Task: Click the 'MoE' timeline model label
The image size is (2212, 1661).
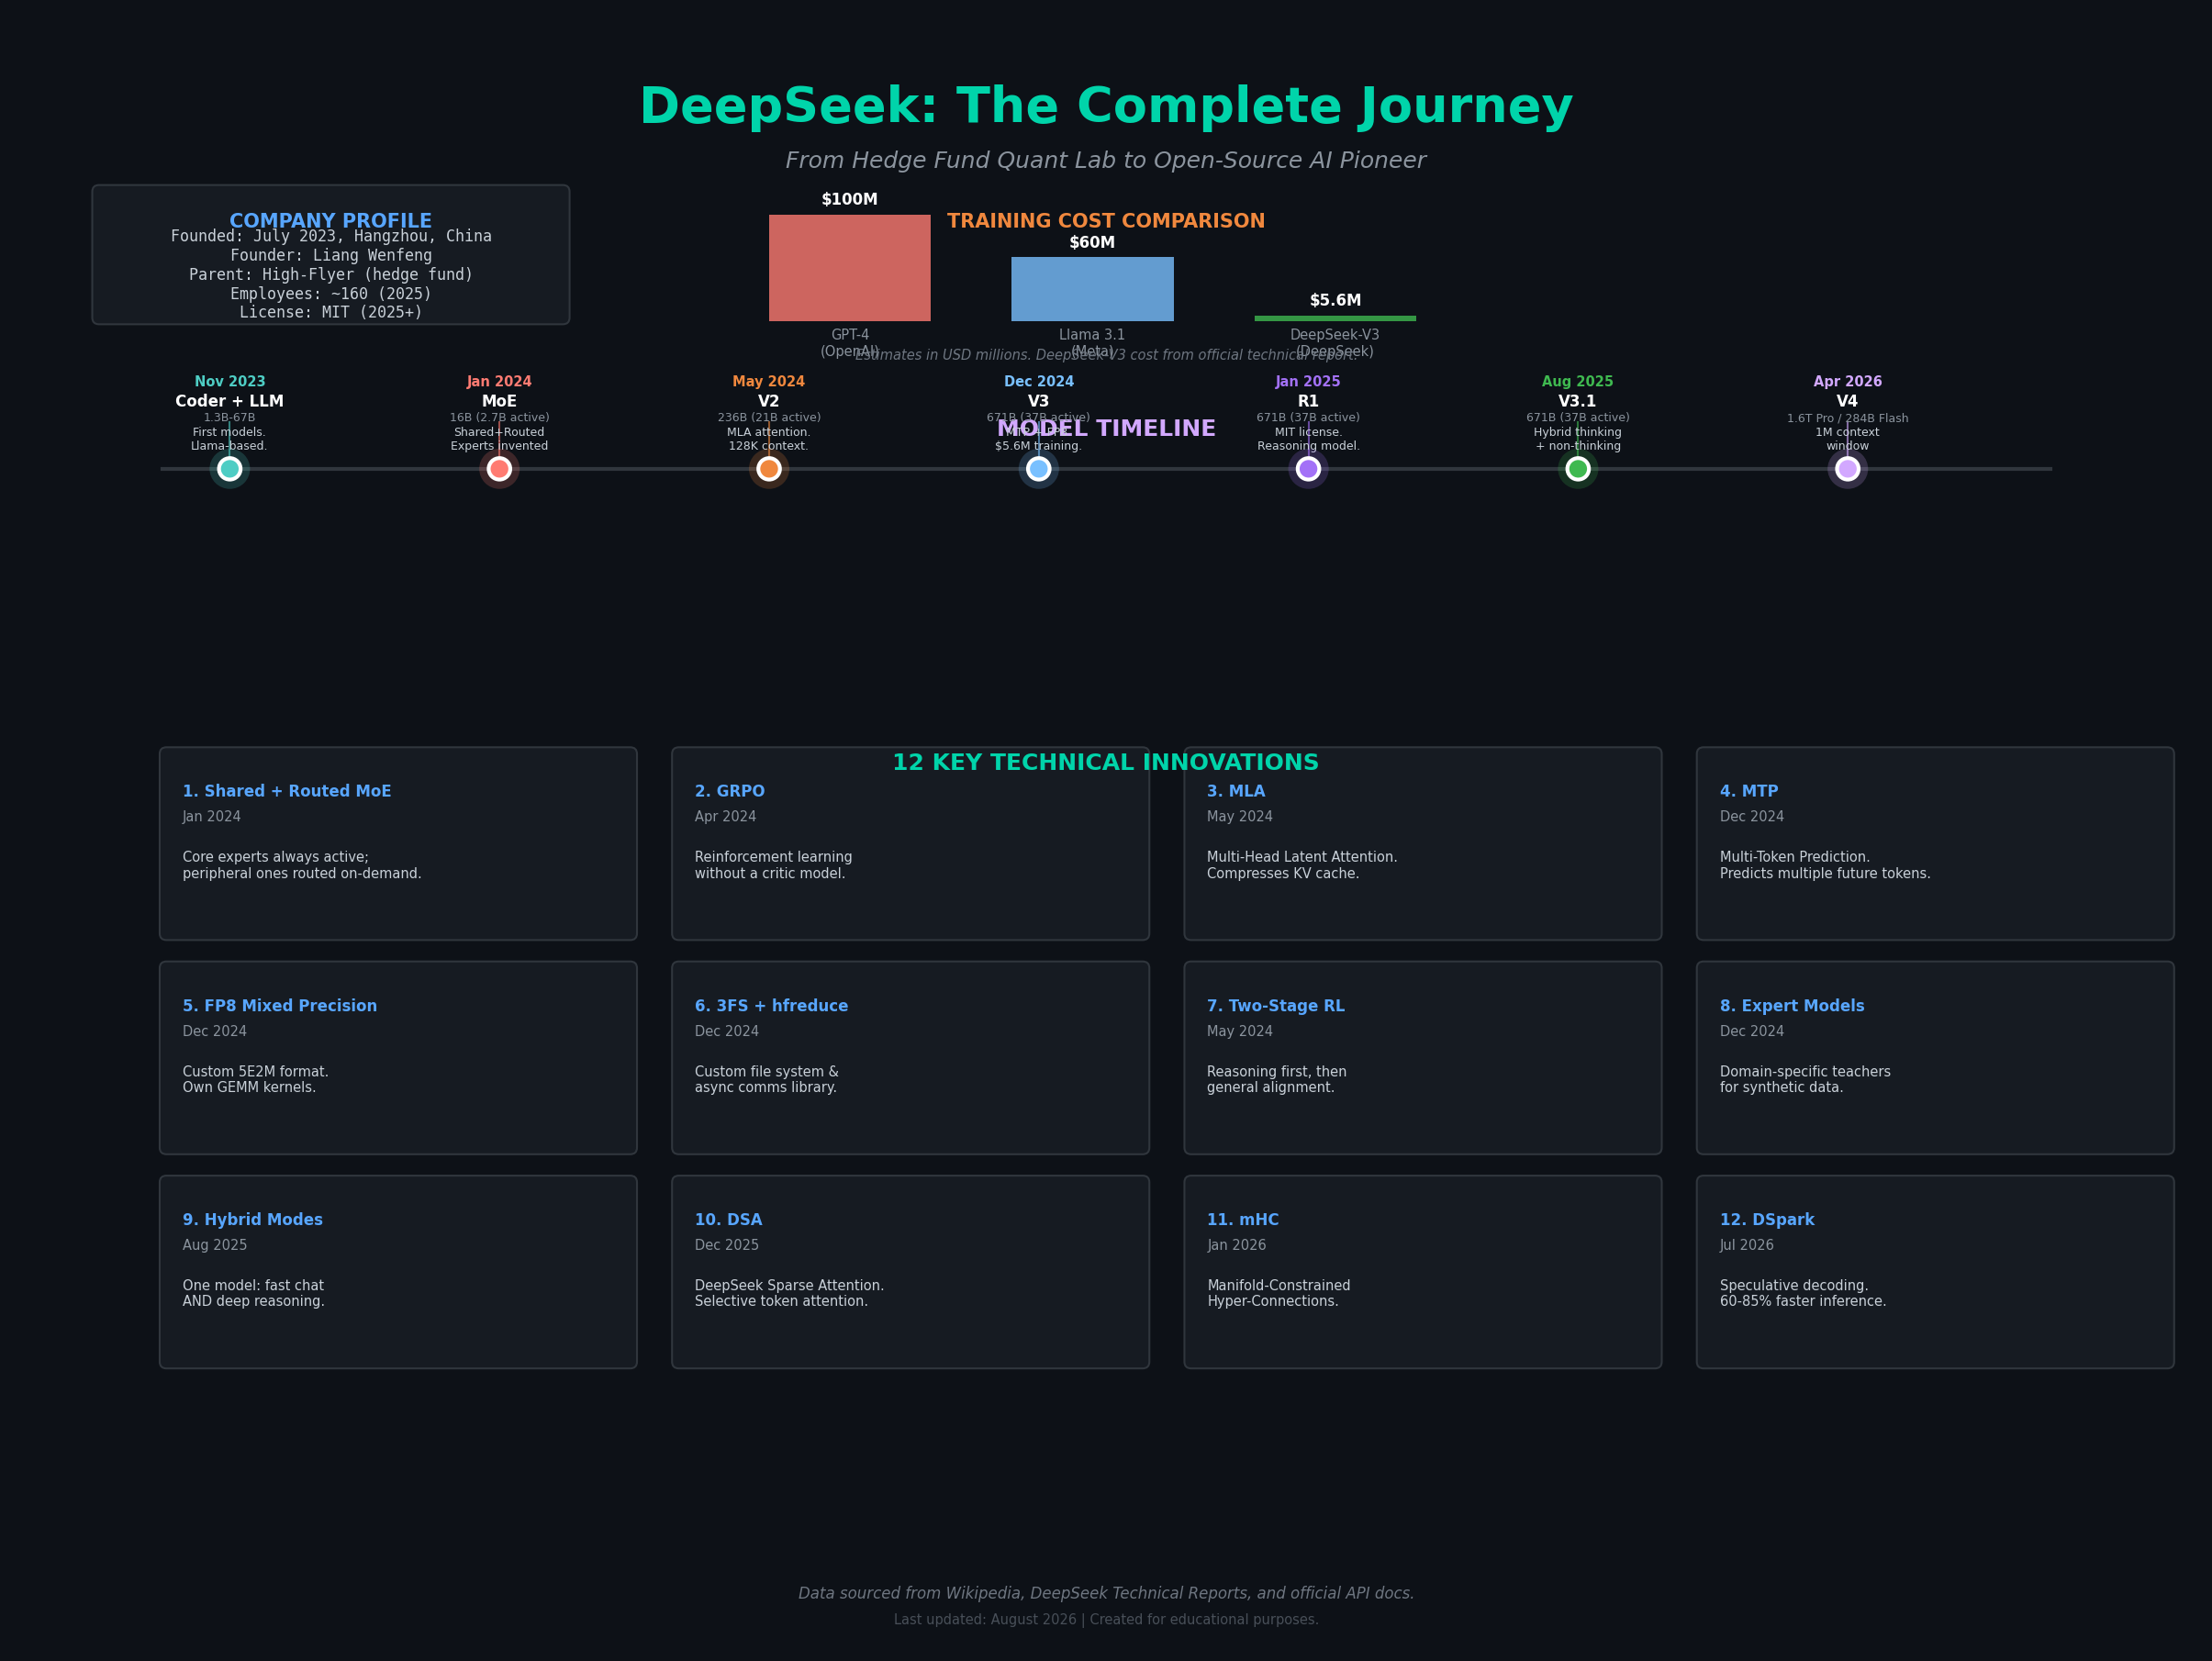Action: coord(499,401)
